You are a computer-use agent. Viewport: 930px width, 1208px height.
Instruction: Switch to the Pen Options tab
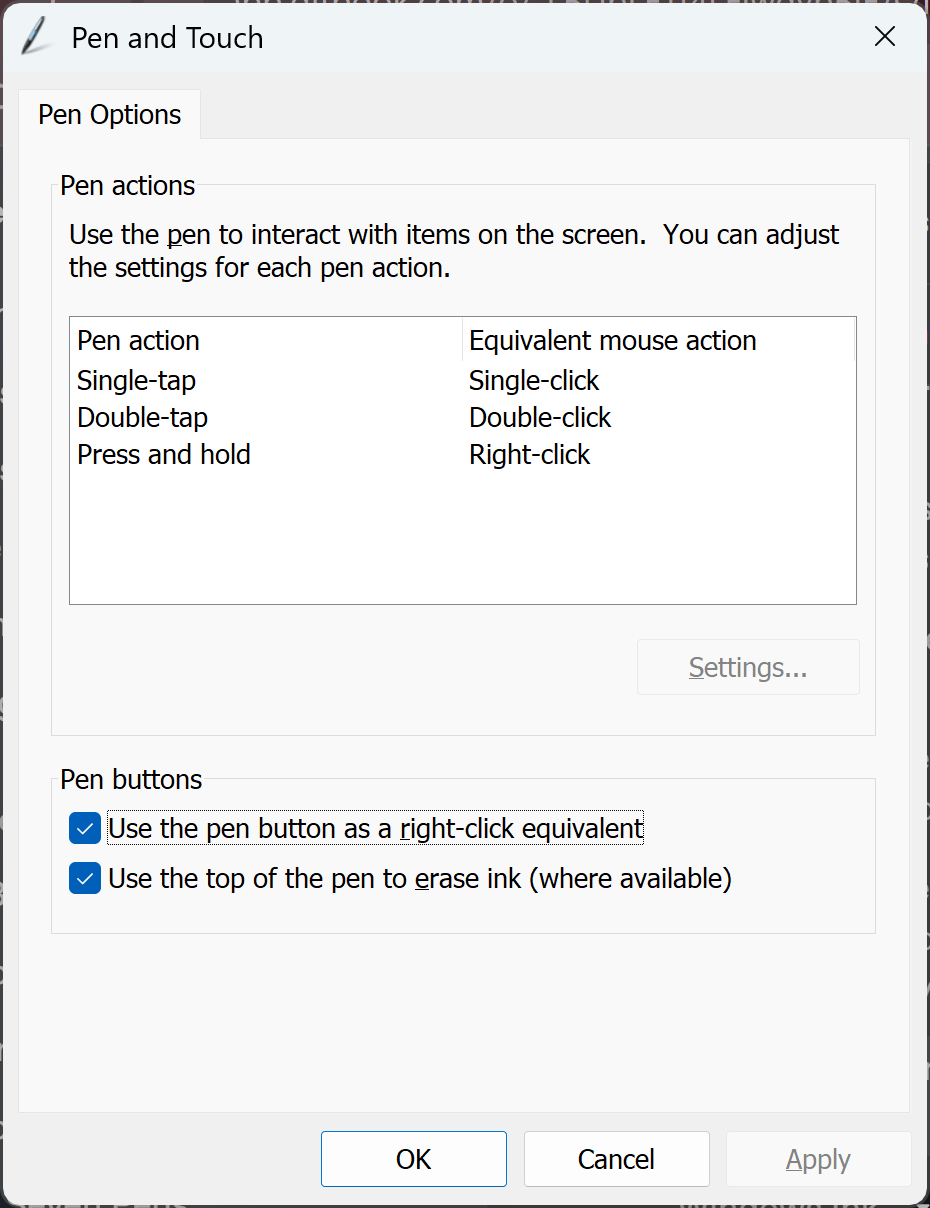(110, 115)
